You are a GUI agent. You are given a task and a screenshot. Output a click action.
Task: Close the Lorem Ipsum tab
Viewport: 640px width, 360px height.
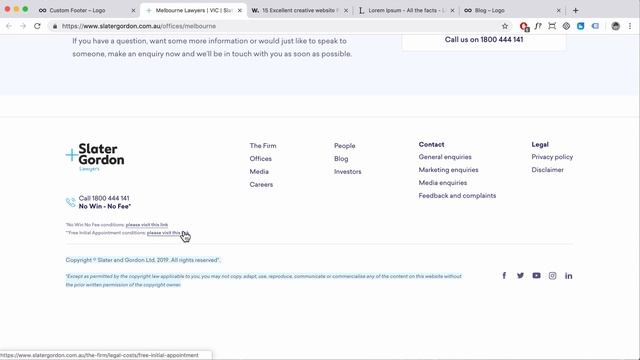[x=452, y=11]
